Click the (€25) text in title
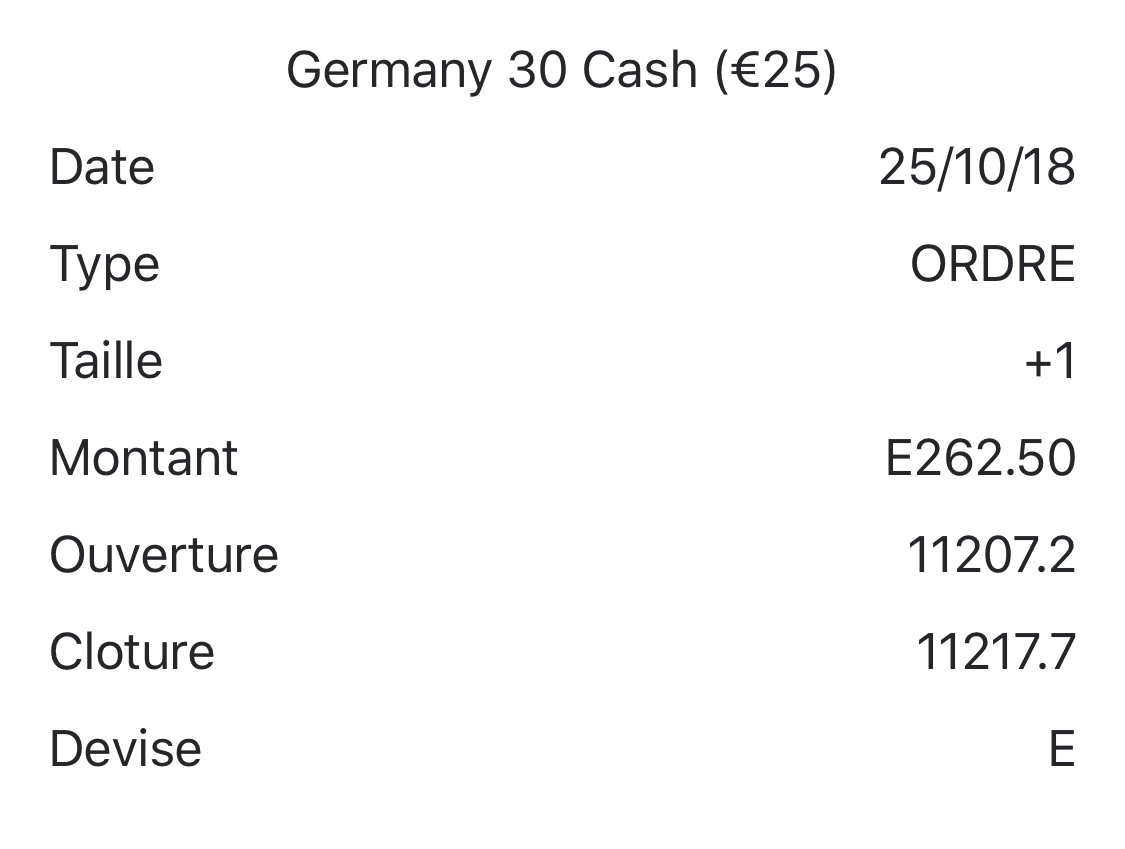Screen dimensions: 1125x849 (x=776, y=71)
